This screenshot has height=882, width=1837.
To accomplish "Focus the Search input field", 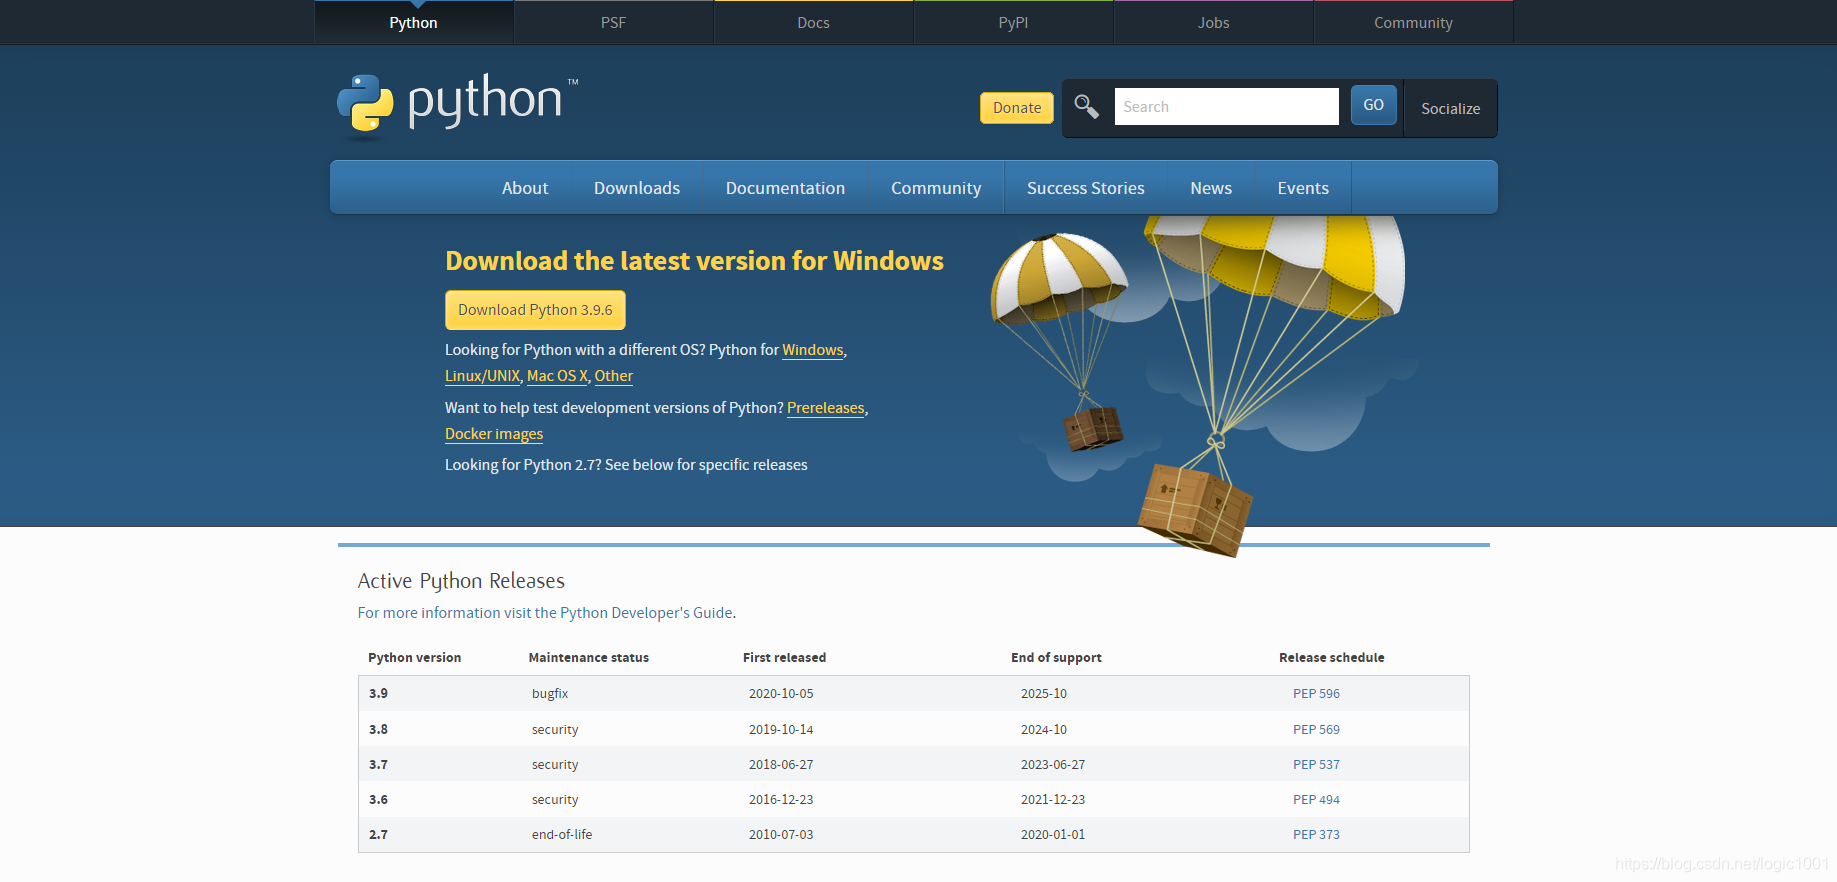I will pyautogui.click(x=1227, y=106).
